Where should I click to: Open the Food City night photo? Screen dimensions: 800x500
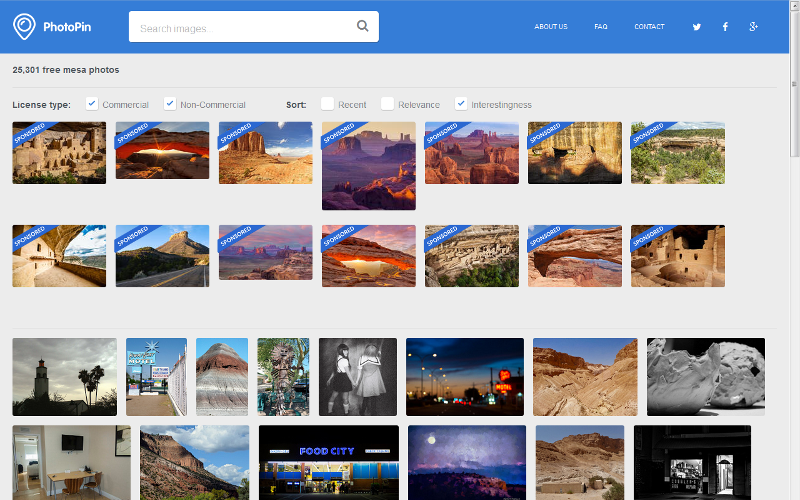[328, 462]
